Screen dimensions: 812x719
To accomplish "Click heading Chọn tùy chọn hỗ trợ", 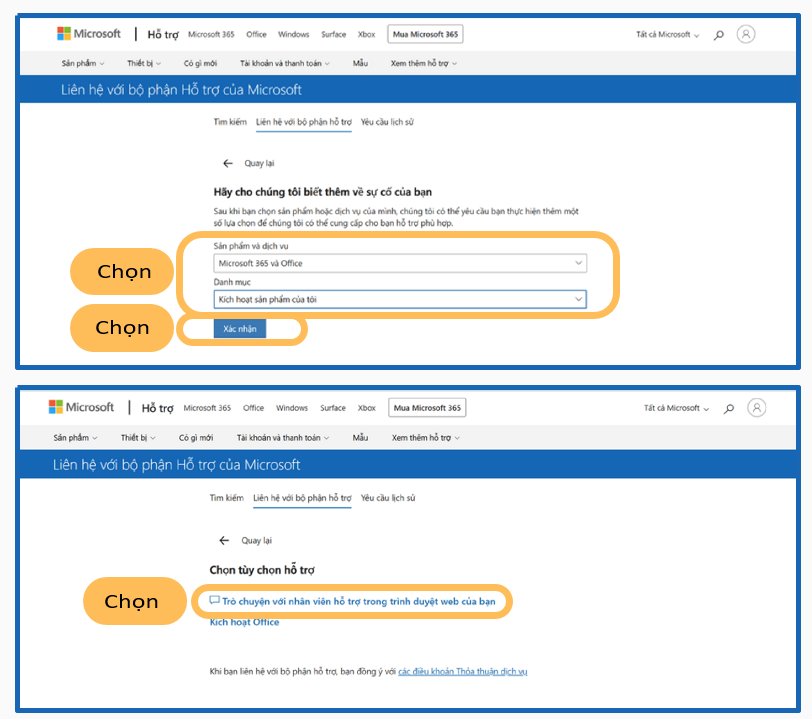I will [x=262, y=570].
